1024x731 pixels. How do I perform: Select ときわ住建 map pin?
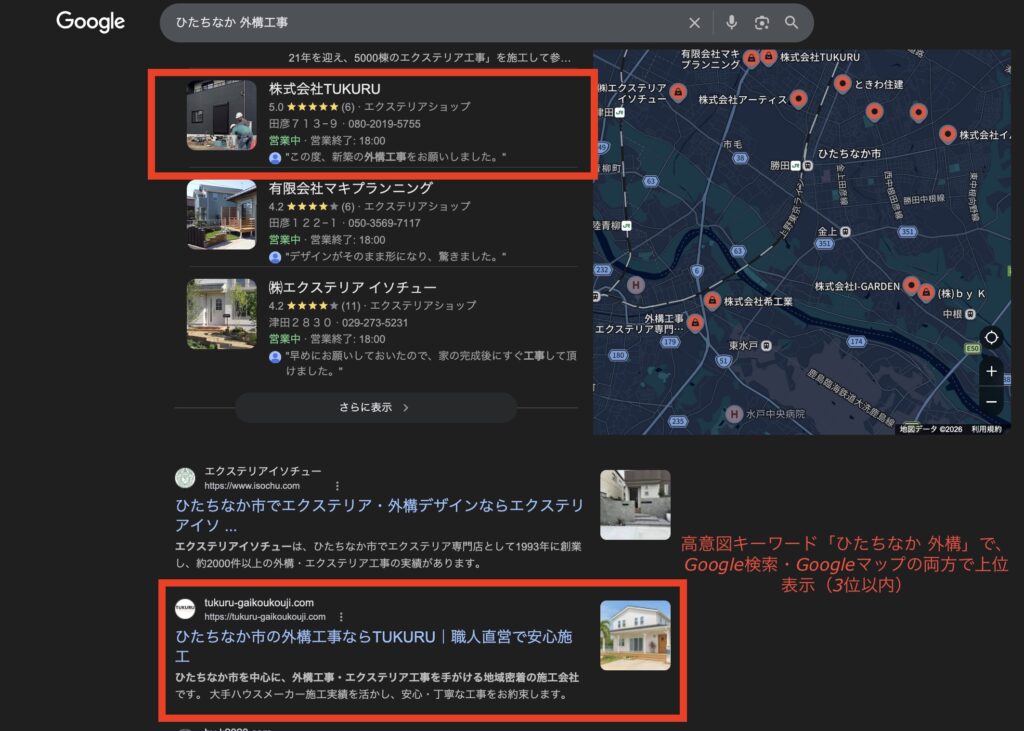[x=842, y=83]
